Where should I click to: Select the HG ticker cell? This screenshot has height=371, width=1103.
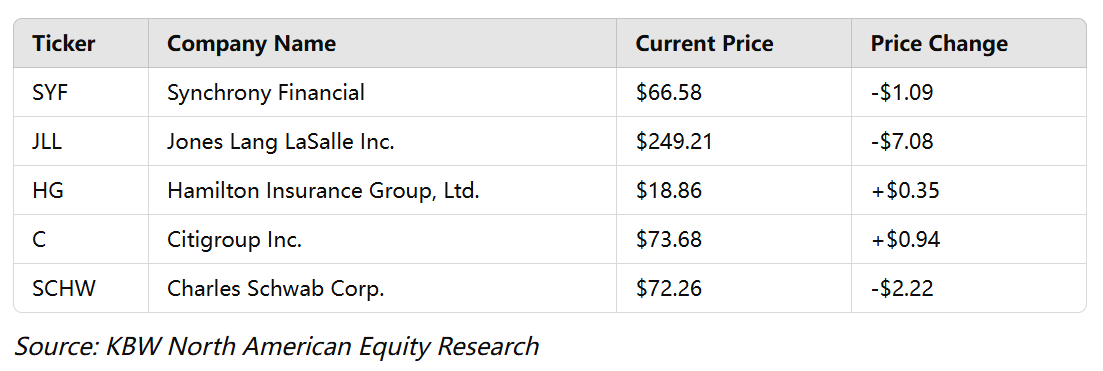[x=81, y=190]
